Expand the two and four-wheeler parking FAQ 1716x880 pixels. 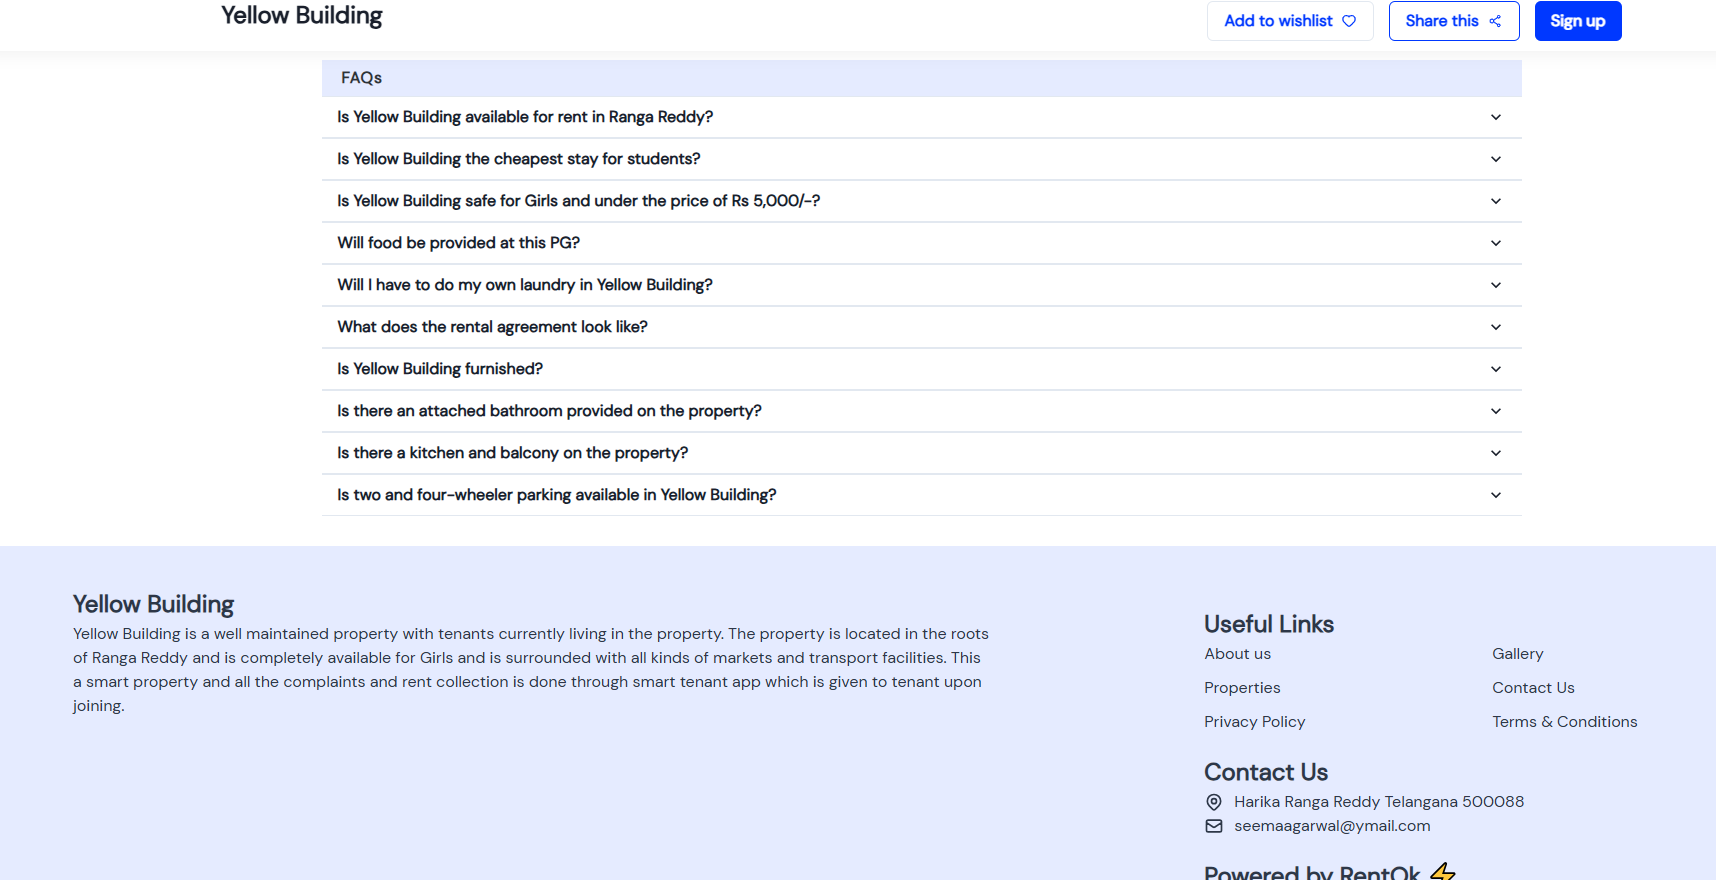1495,495
